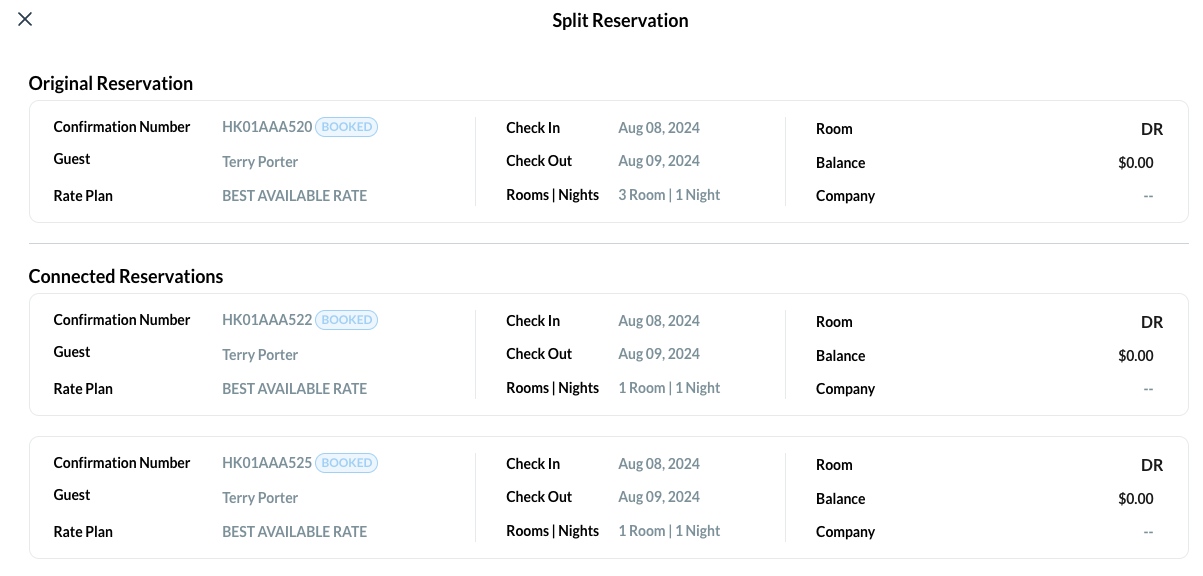Select guest Terry Porter in Original Reservation

[260, 162]
